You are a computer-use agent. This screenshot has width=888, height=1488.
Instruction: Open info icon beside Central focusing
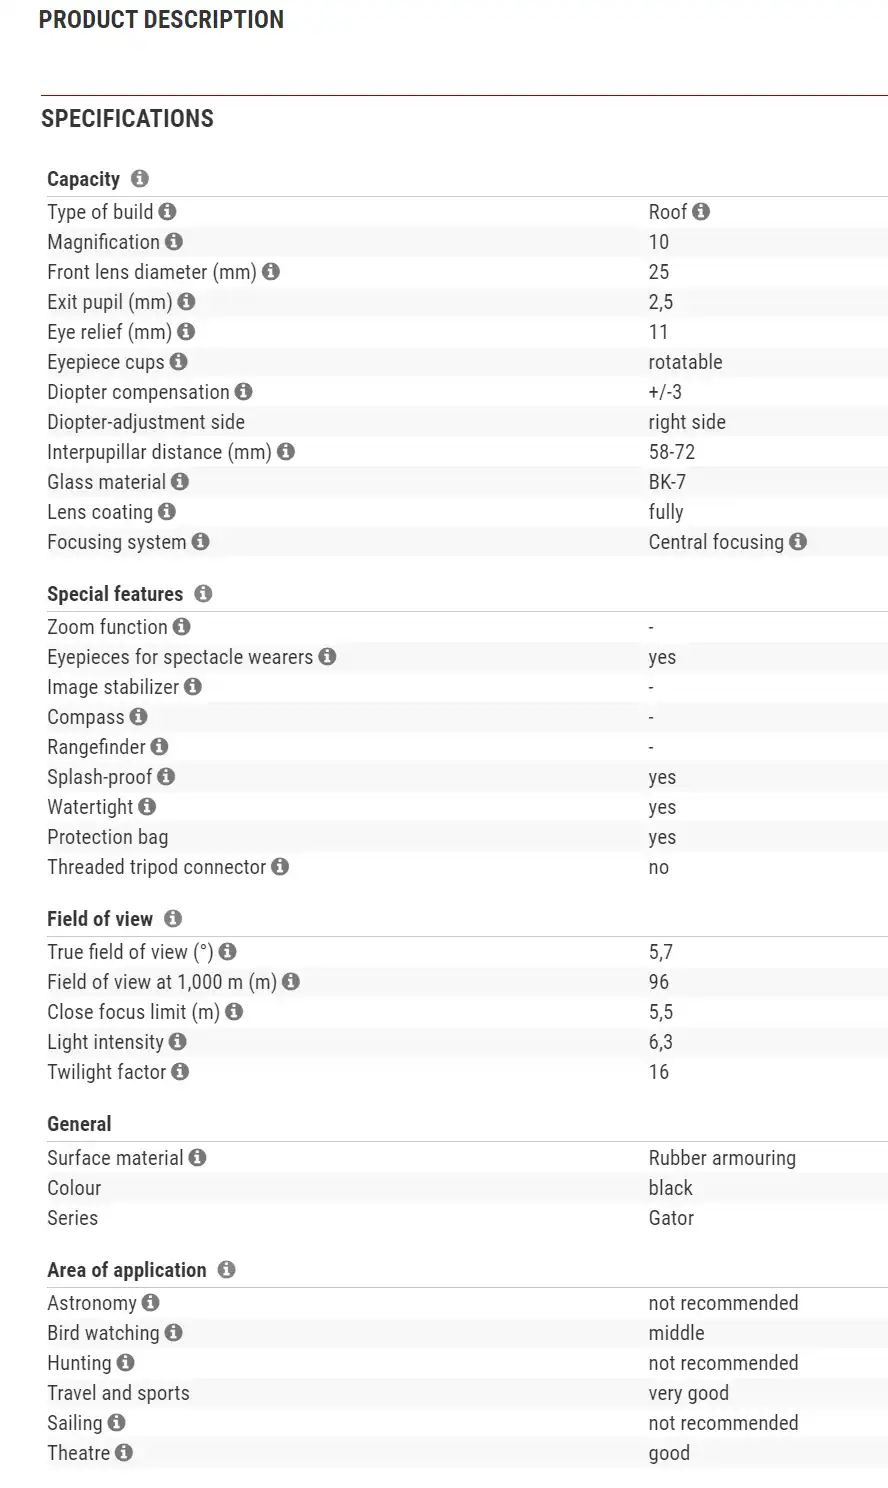click(797, 542)
